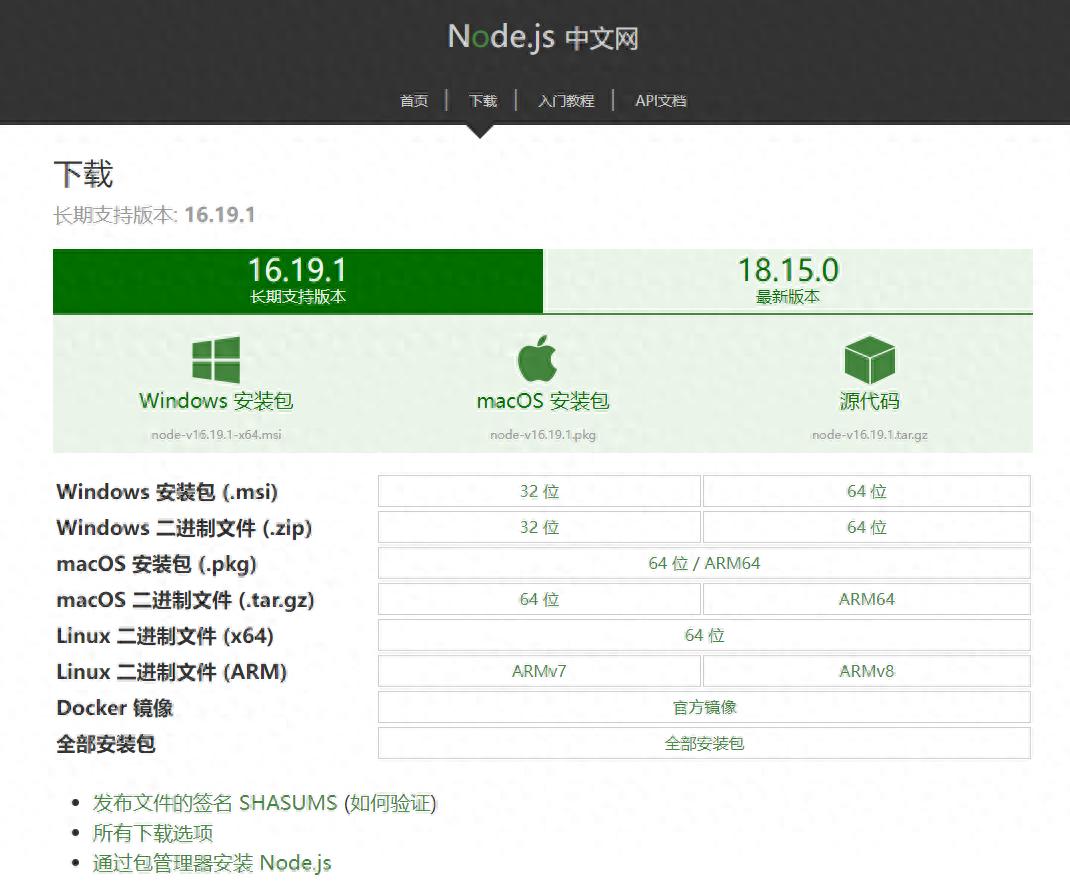This screenshot has height=884, width=1070.
Task: Open the Node.js 中文网 logo
Action: tap(543, 37)
